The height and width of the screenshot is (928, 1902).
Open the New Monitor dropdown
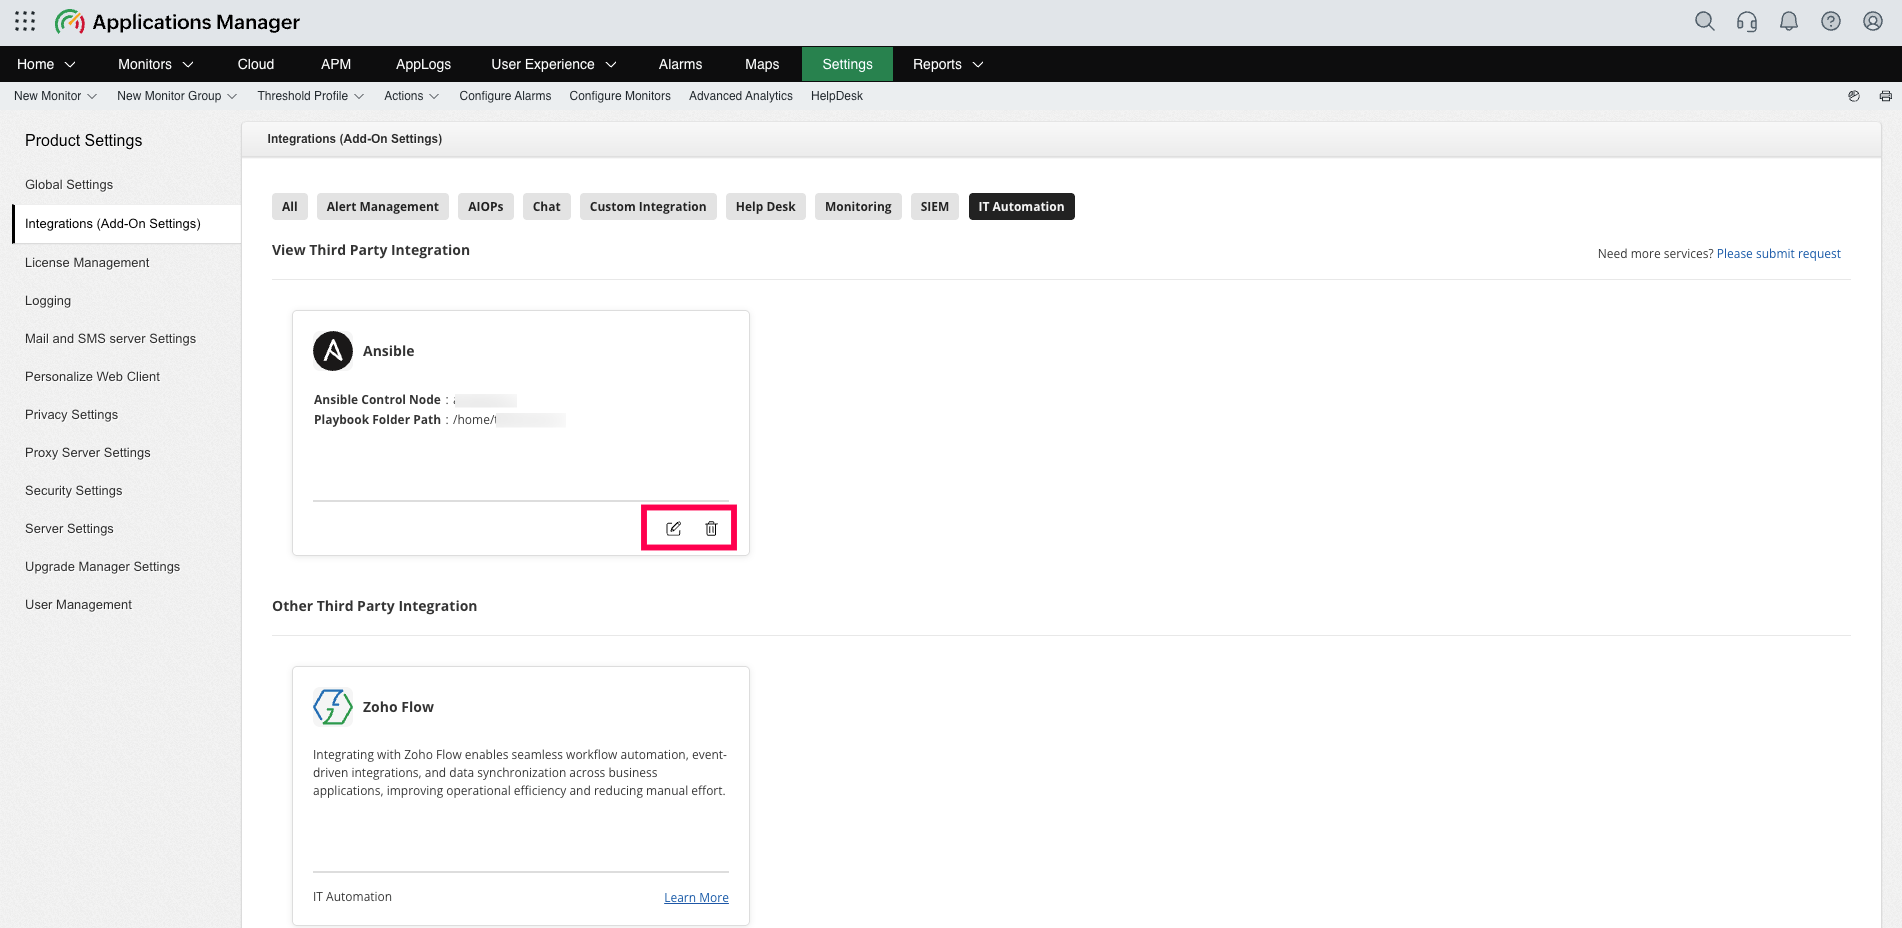tap(55, 96)
